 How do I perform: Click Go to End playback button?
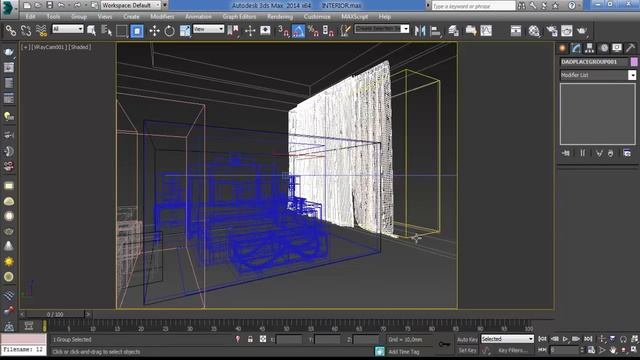pyautogui.click(x=588, y=339)
